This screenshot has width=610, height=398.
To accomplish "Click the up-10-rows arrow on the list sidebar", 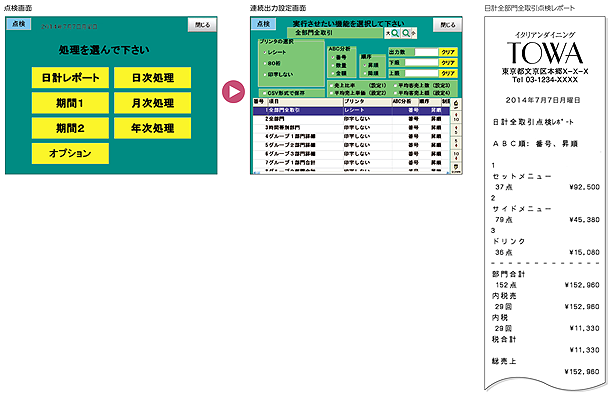I will click(x=456, y=117).
